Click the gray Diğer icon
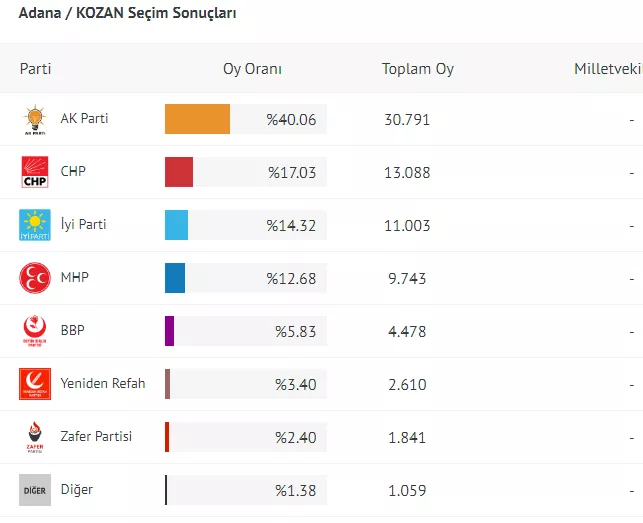Image resolution: width=643 pixels, height=523 pixels. coord(35,490)
